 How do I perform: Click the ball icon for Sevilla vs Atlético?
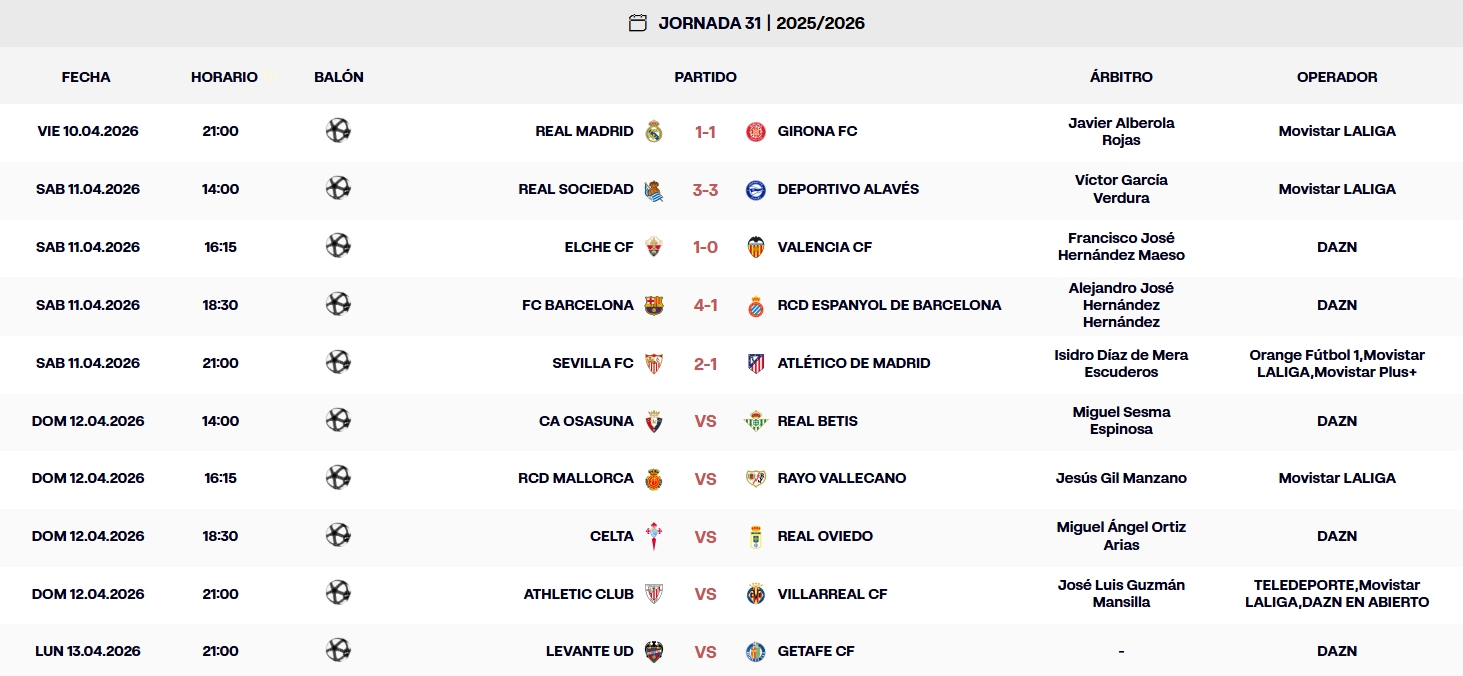pos(338,363)
